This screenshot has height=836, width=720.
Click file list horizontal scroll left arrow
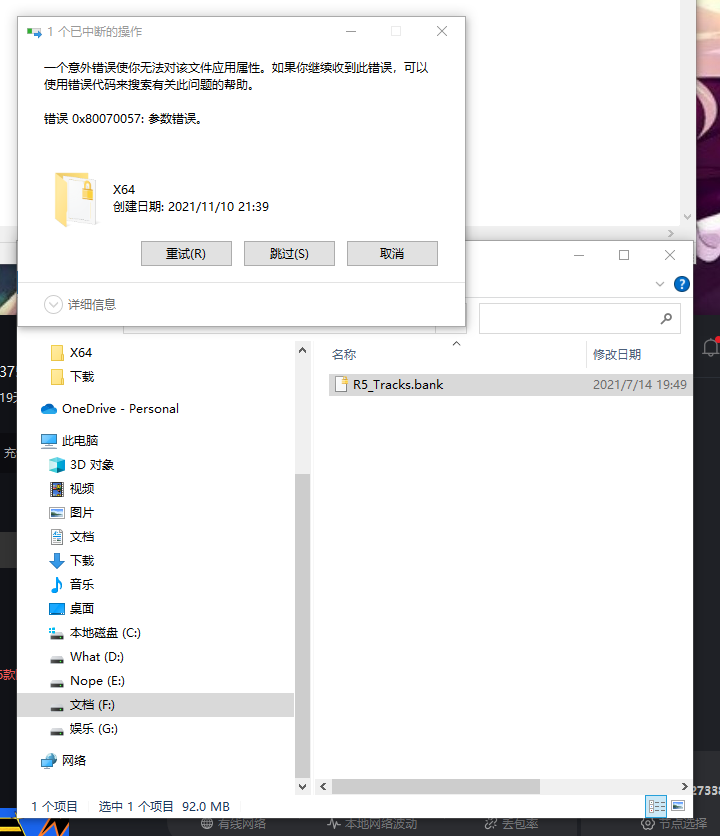323,786
